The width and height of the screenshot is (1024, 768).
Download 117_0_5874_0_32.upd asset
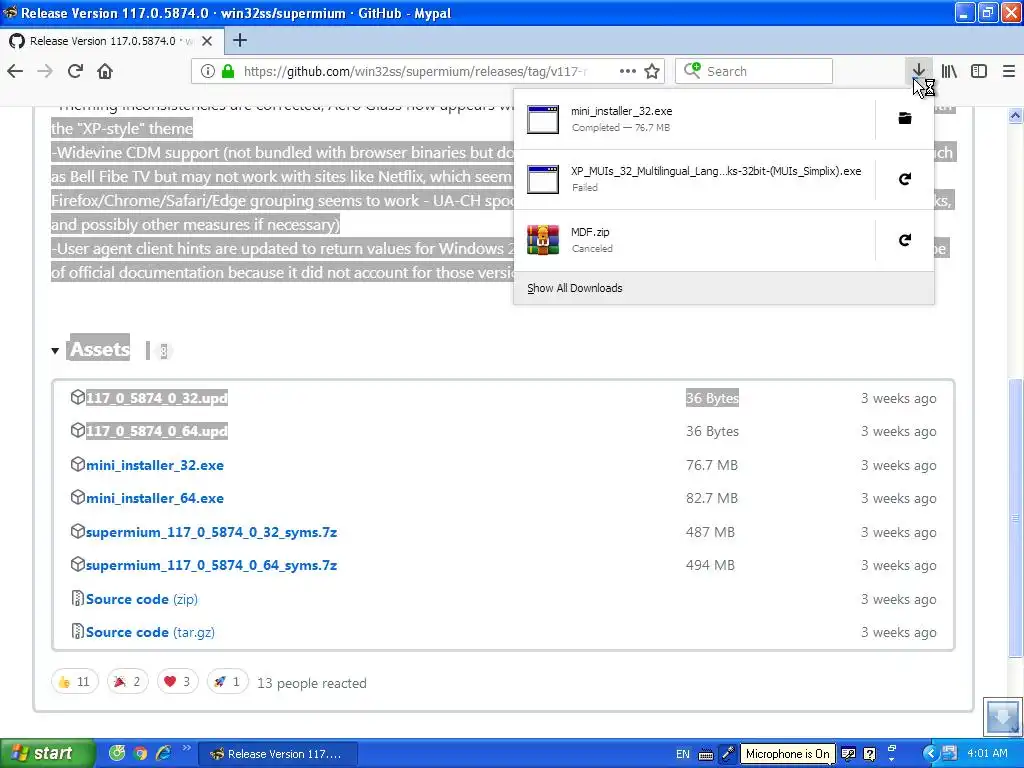point(157,398)
